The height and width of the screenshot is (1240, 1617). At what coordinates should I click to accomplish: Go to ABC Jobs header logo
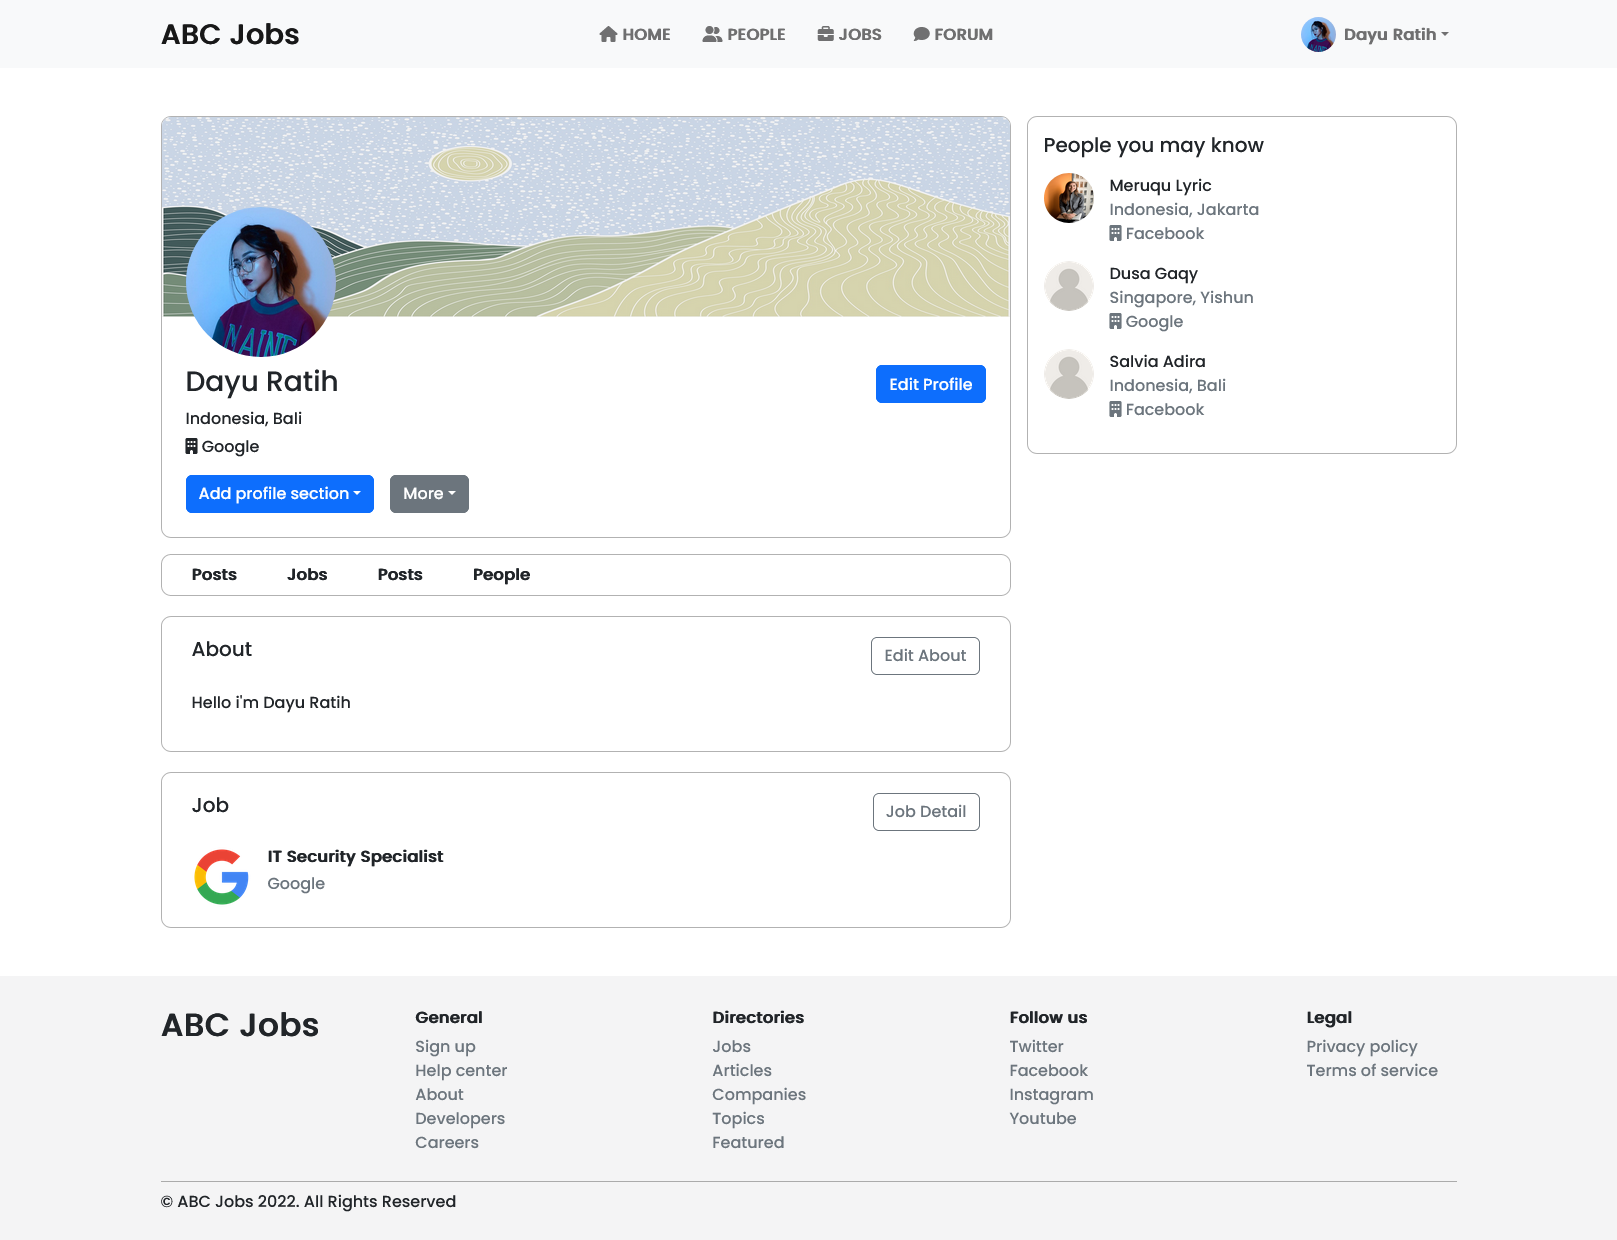[230, 34]
